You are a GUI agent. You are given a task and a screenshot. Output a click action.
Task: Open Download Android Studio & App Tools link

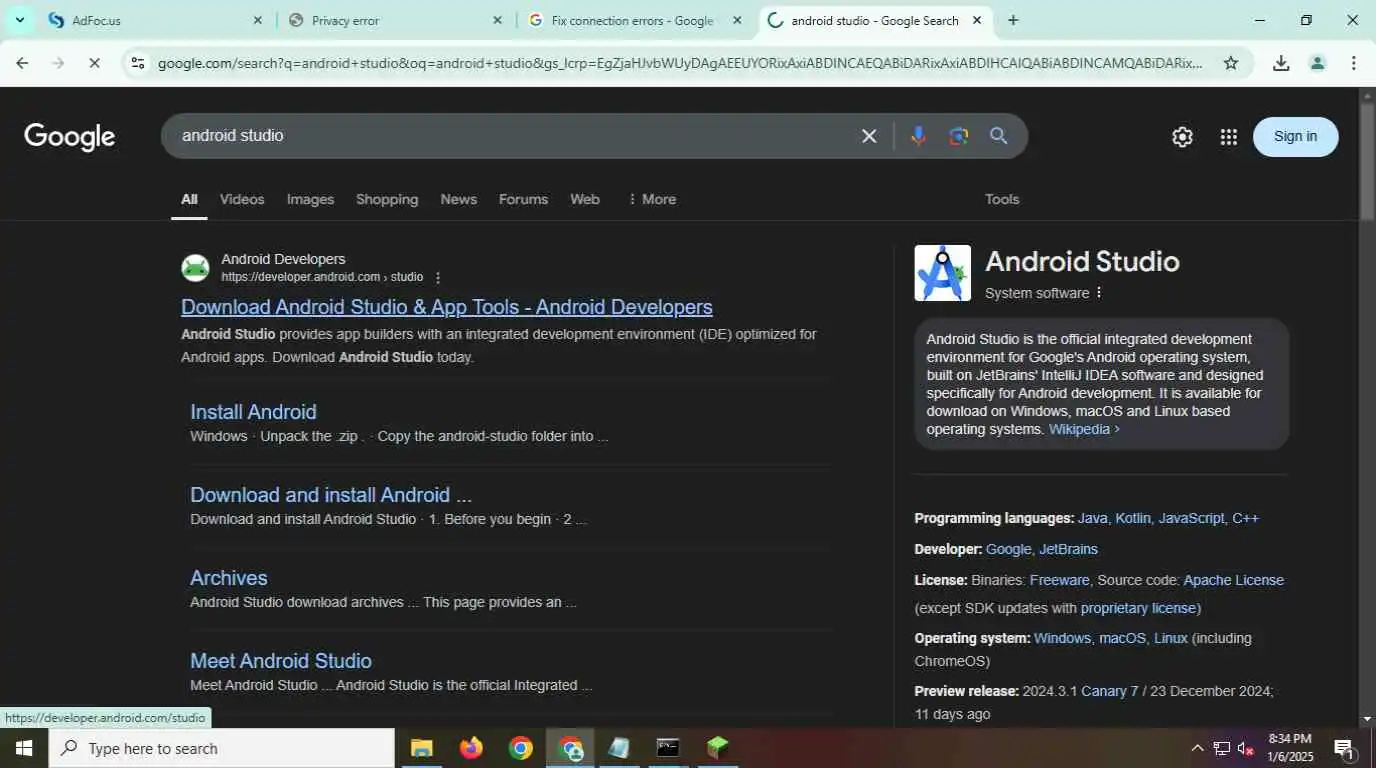[x=447, y=307]
